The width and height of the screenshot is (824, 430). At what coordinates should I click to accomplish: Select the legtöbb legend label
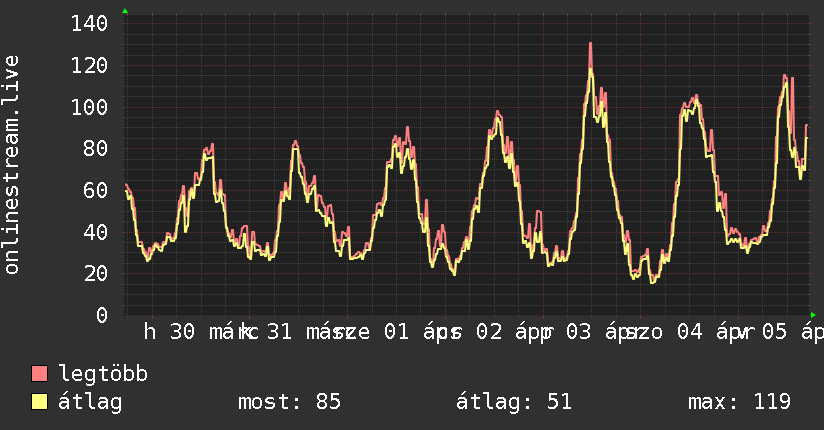[103, 374]
